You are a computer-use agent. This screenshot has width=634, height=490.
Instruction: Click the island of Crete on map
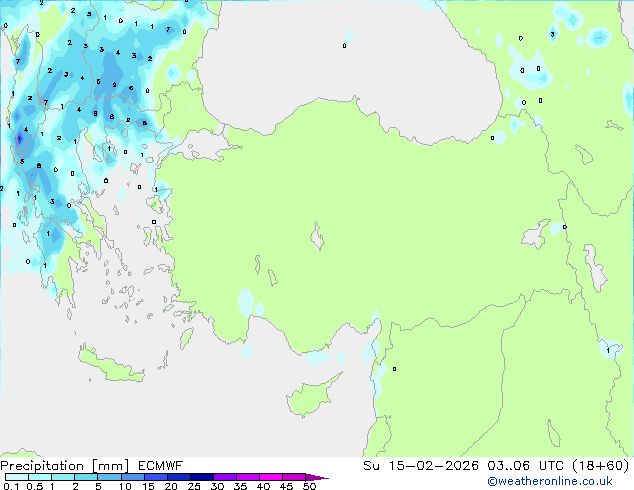111,366
